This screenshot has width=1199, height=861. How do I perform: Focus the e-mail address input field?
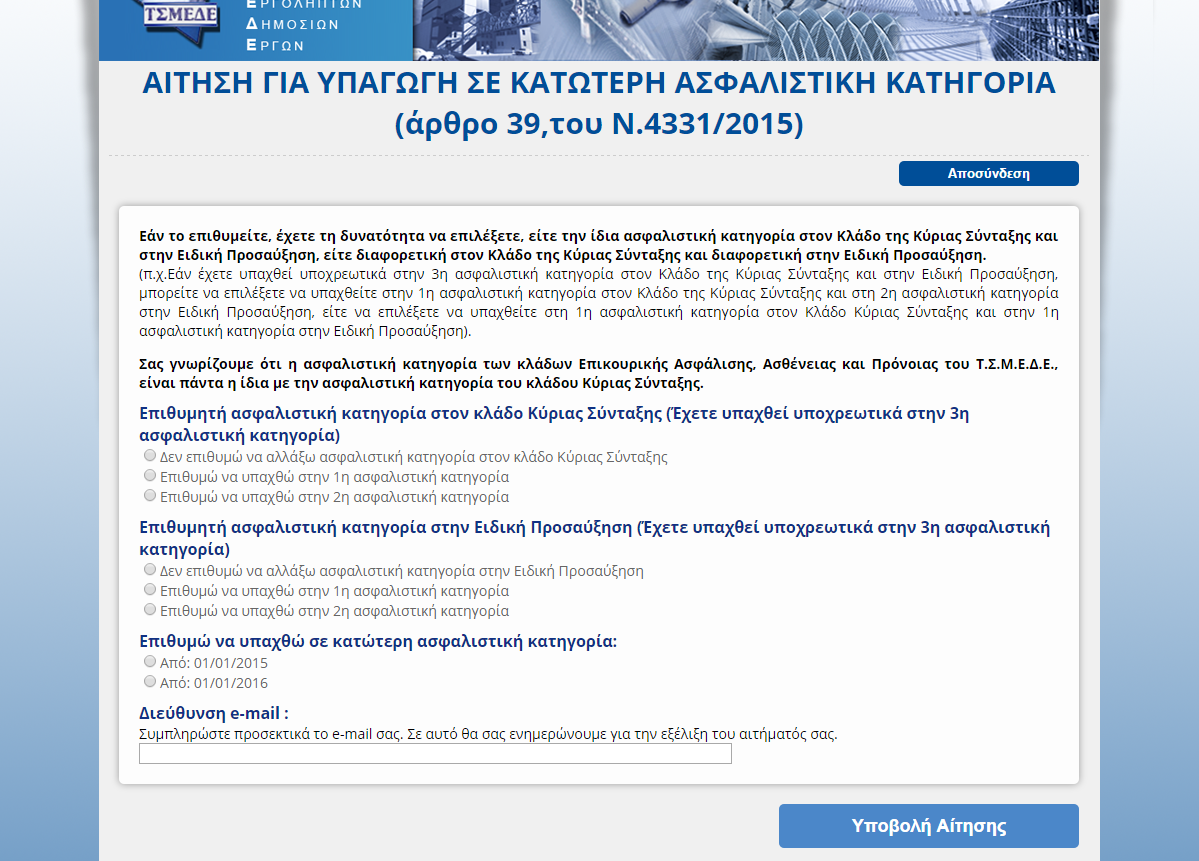click(x=435, y=754)
